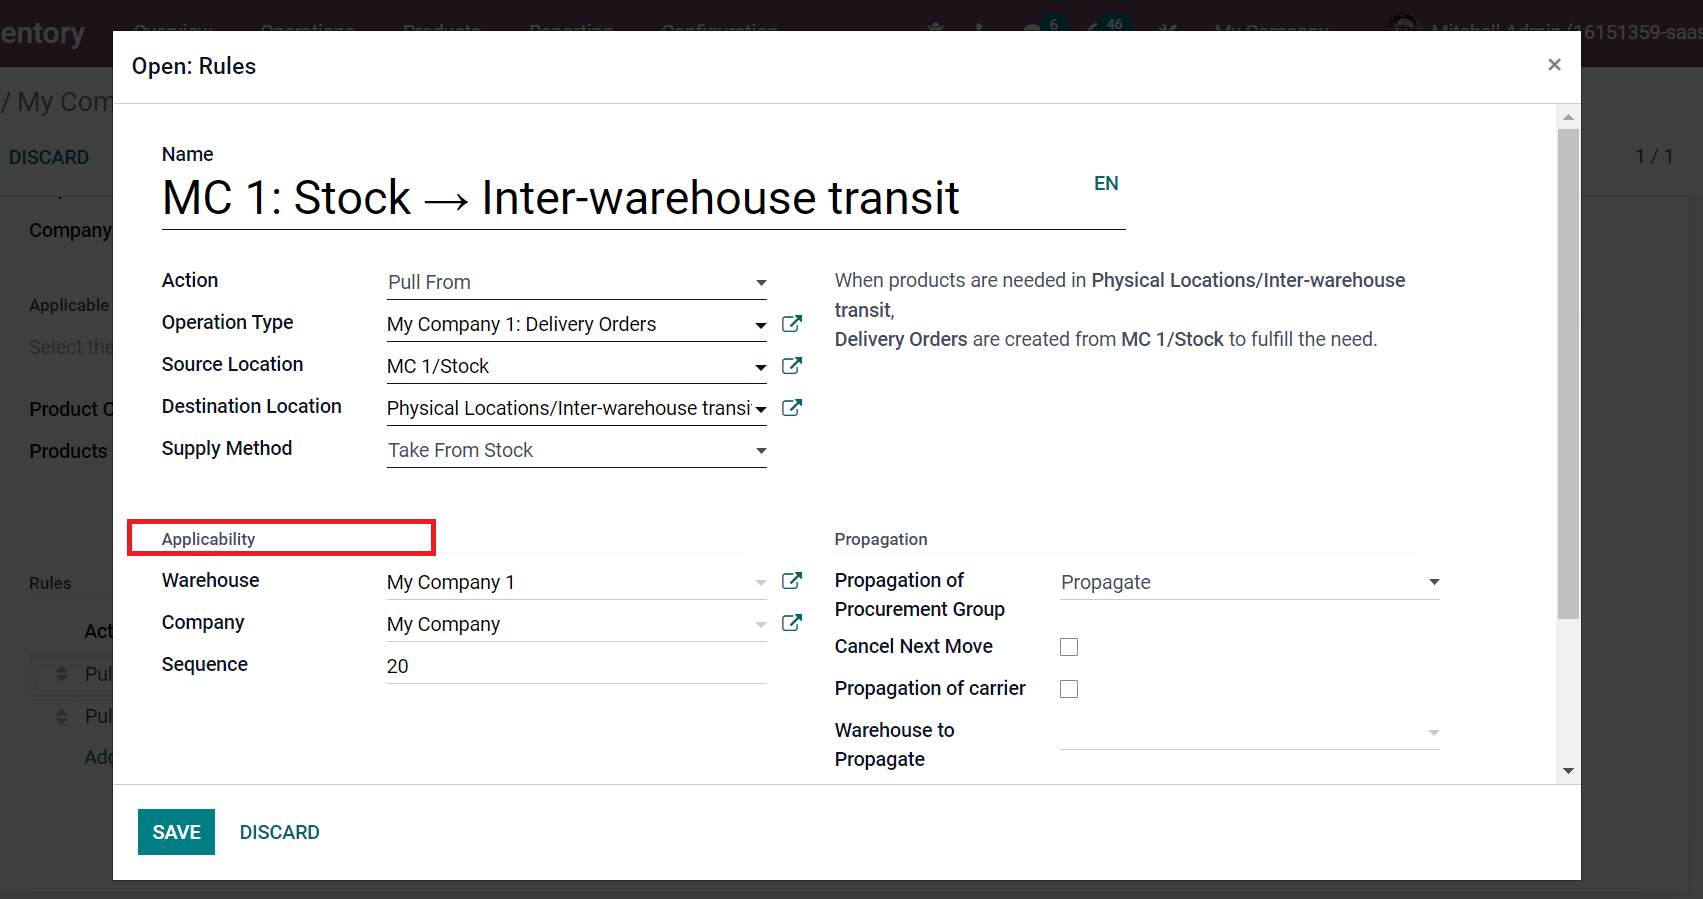
Task: Click the 'Destination Location' label
Action: [x=252, y=406]
